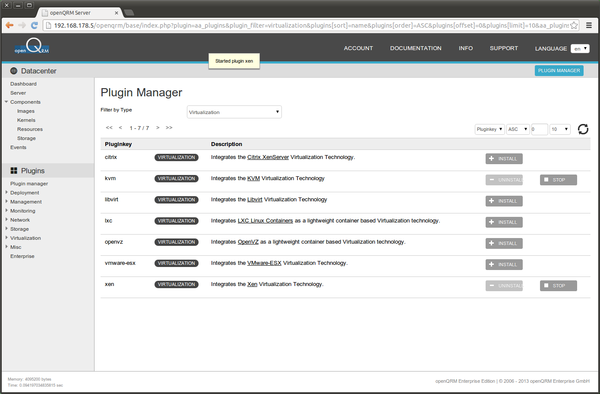Follow the VMware-ESX link

pyautogui.click(x=264, y=263)
